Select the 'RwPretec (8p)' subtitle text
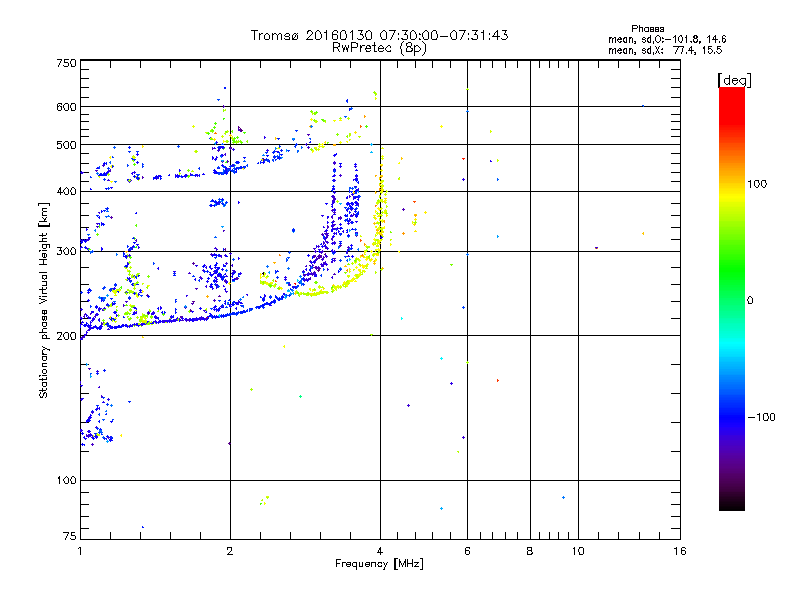This screenshot has height=600, width=800. coord(379,48)
